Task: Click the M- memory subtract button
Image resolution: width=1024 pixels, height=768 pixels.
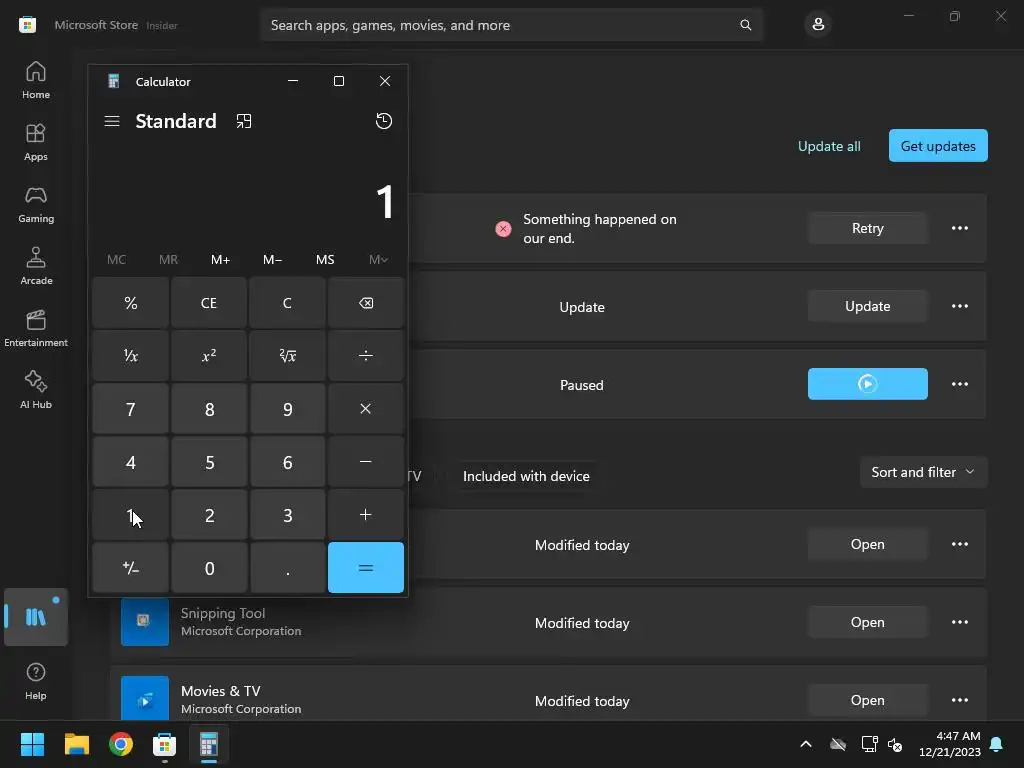Action: coord(273,259)
